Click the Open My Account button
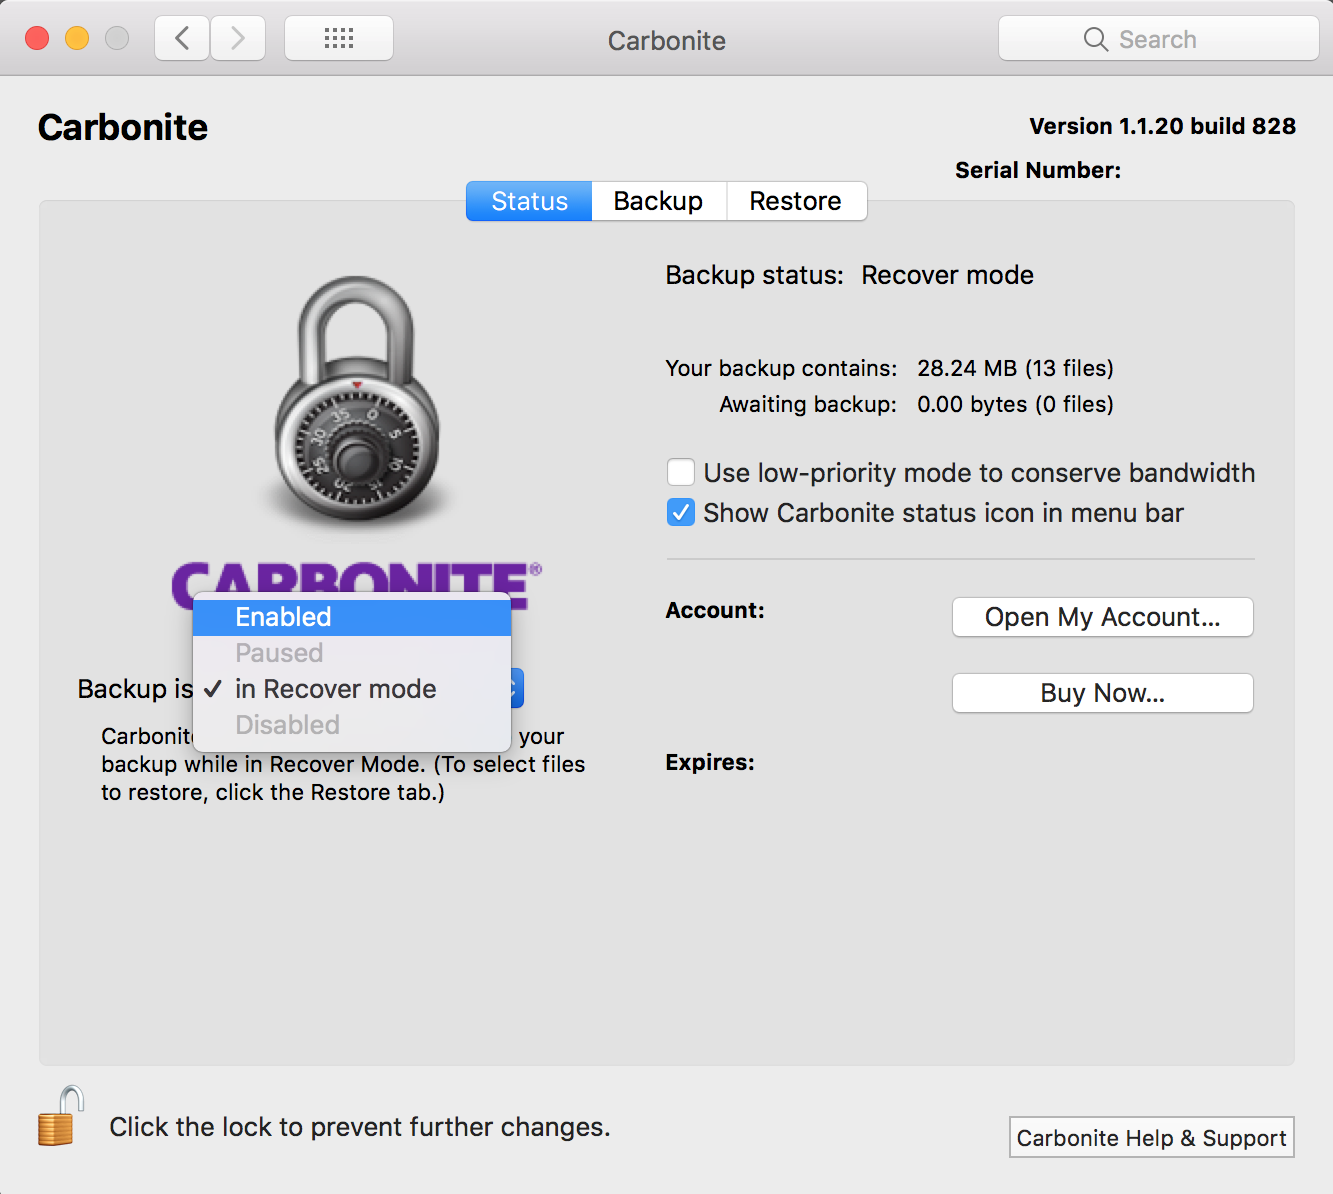Image resolution: width=1333 pixels, height=1194 pixels. pyautogui.click(x=1102, y=617)
